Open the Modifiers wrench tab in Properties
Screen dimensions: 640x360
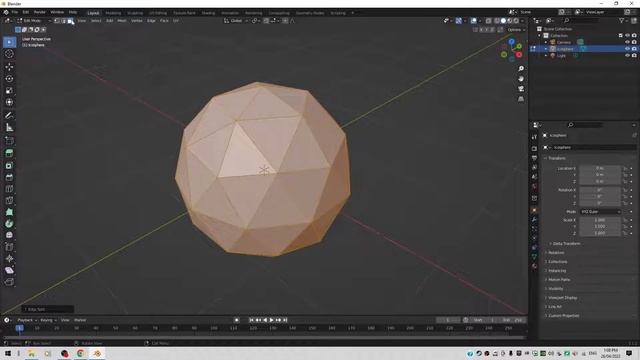(x=534, y=220)
